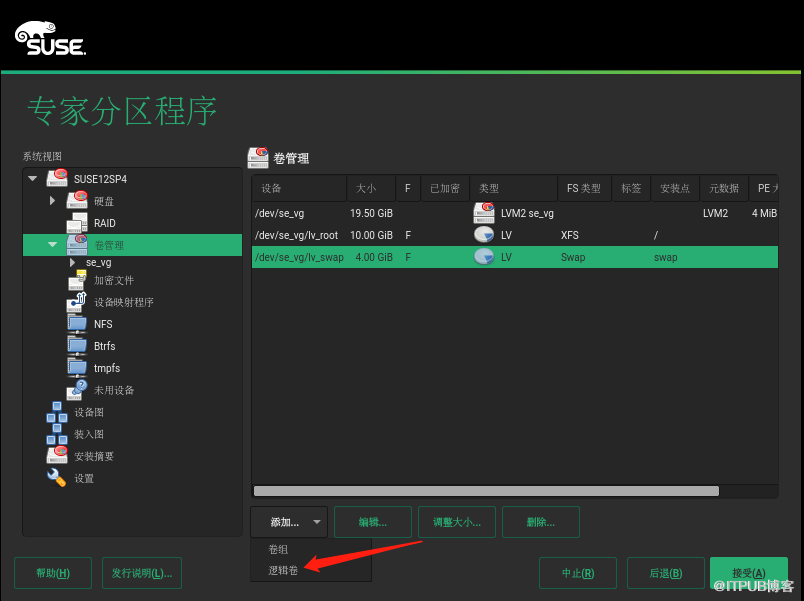Click the volume management header icon
The width and height of the screenshot is (804, 601).
coord(258,158)
